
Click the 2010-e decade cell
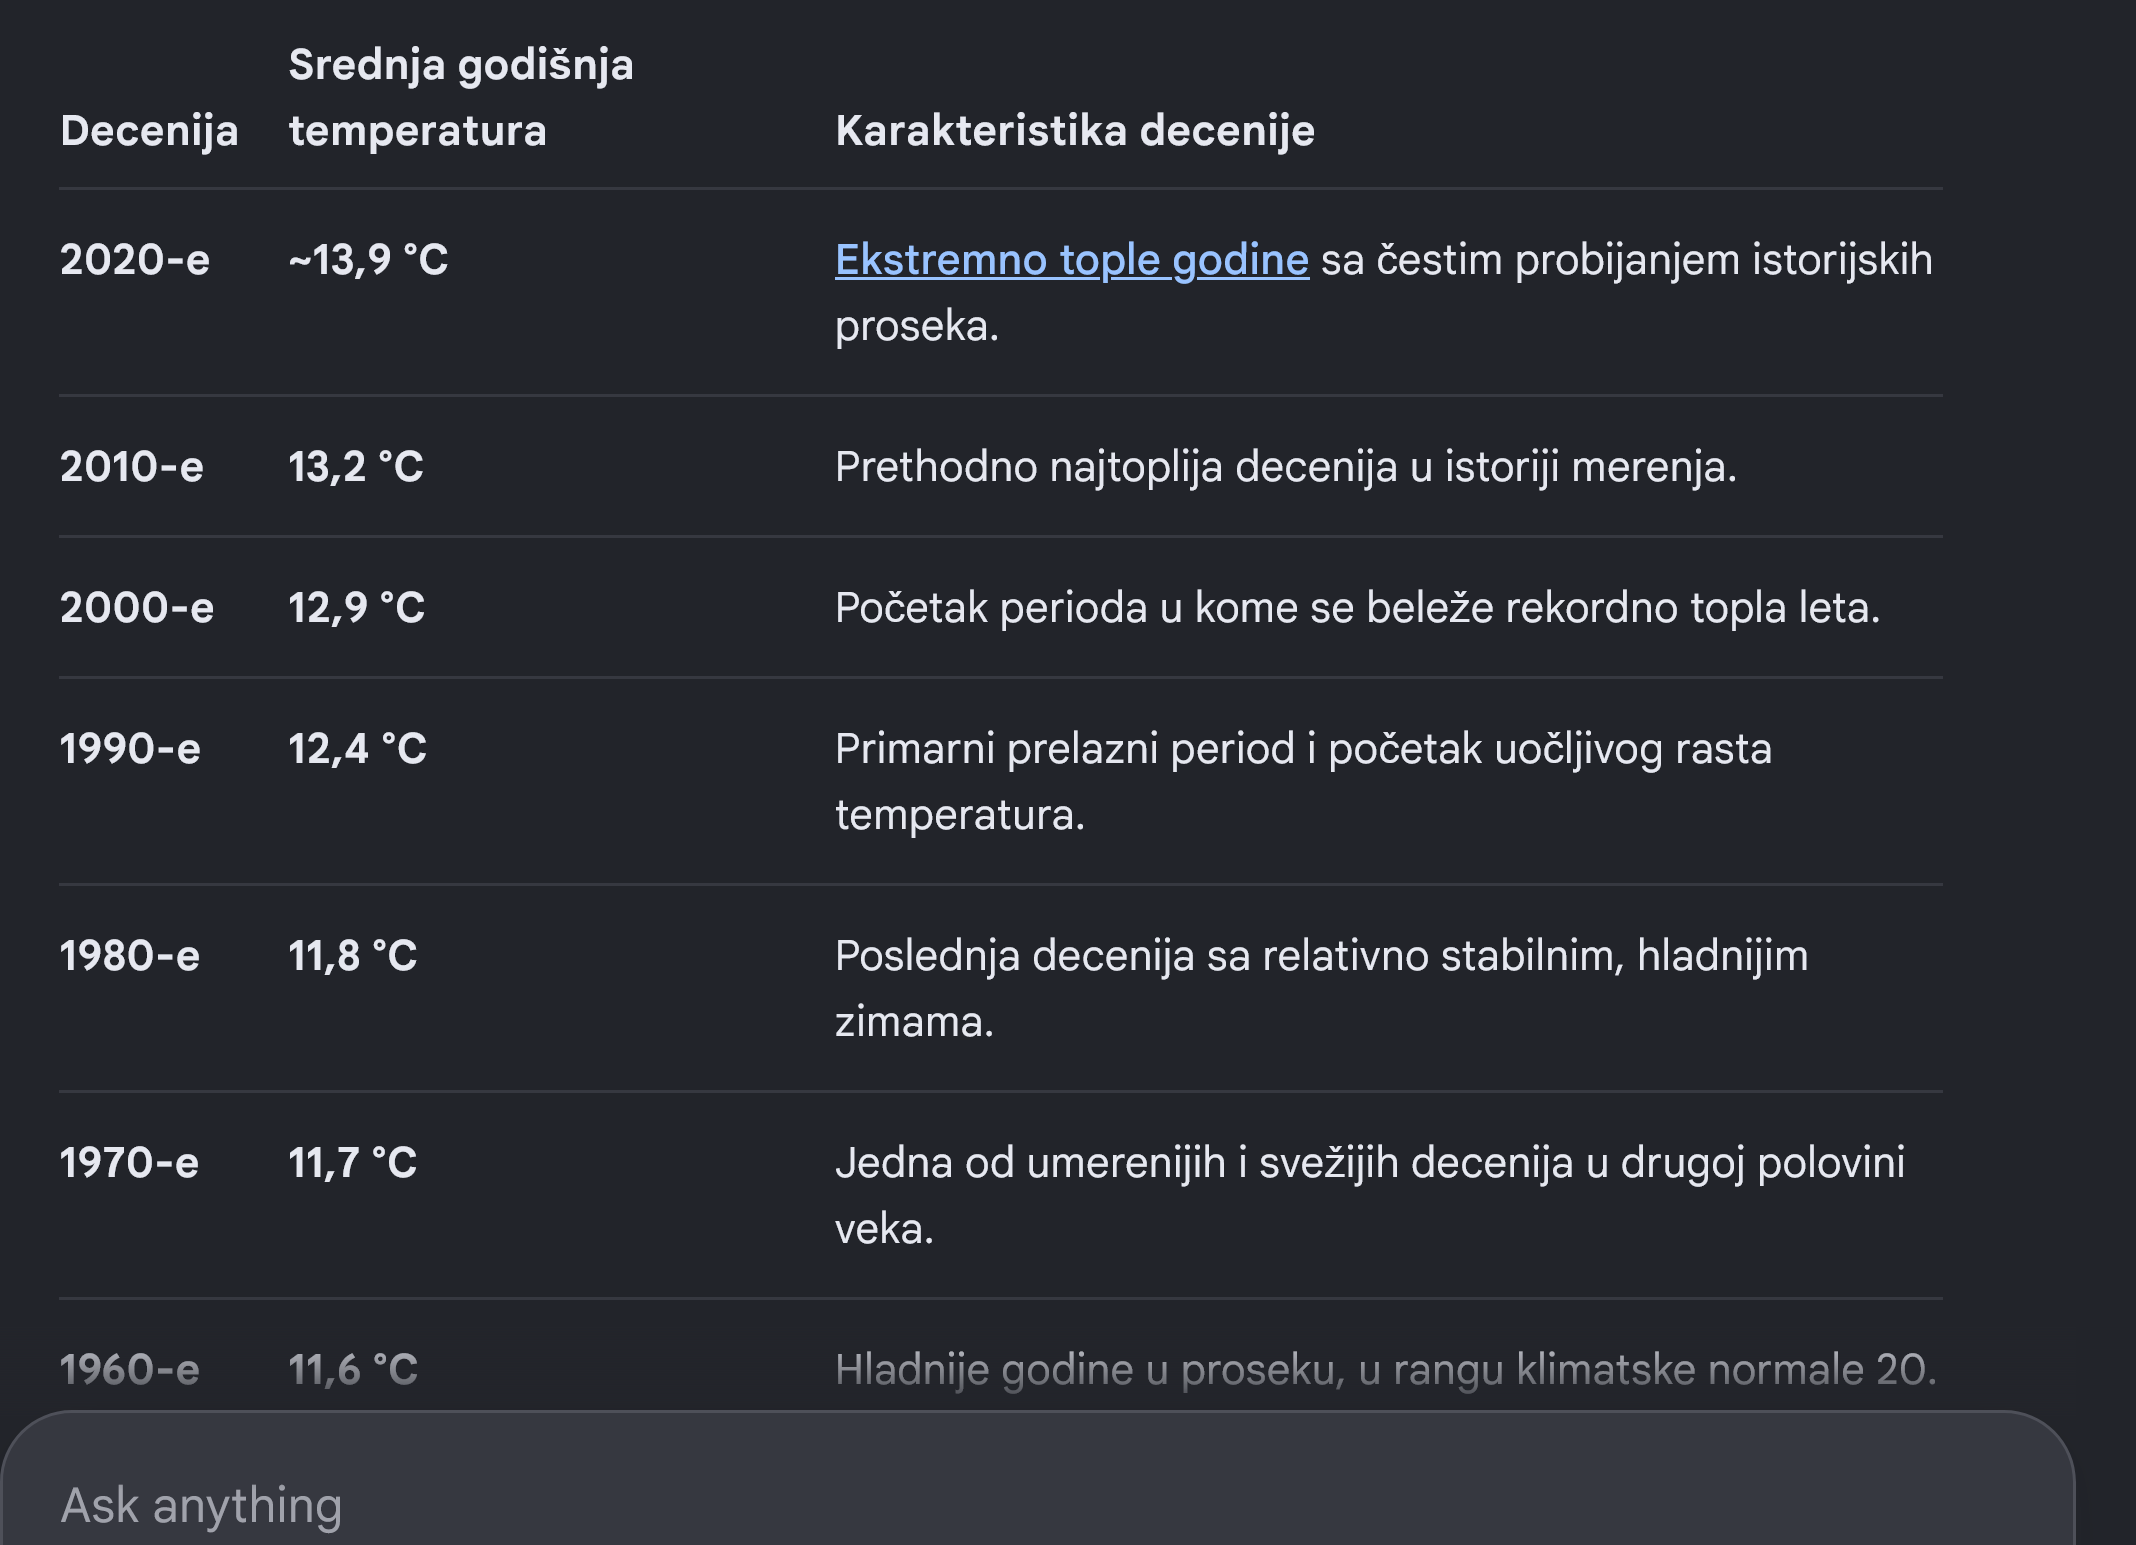(x=132, y=467)
